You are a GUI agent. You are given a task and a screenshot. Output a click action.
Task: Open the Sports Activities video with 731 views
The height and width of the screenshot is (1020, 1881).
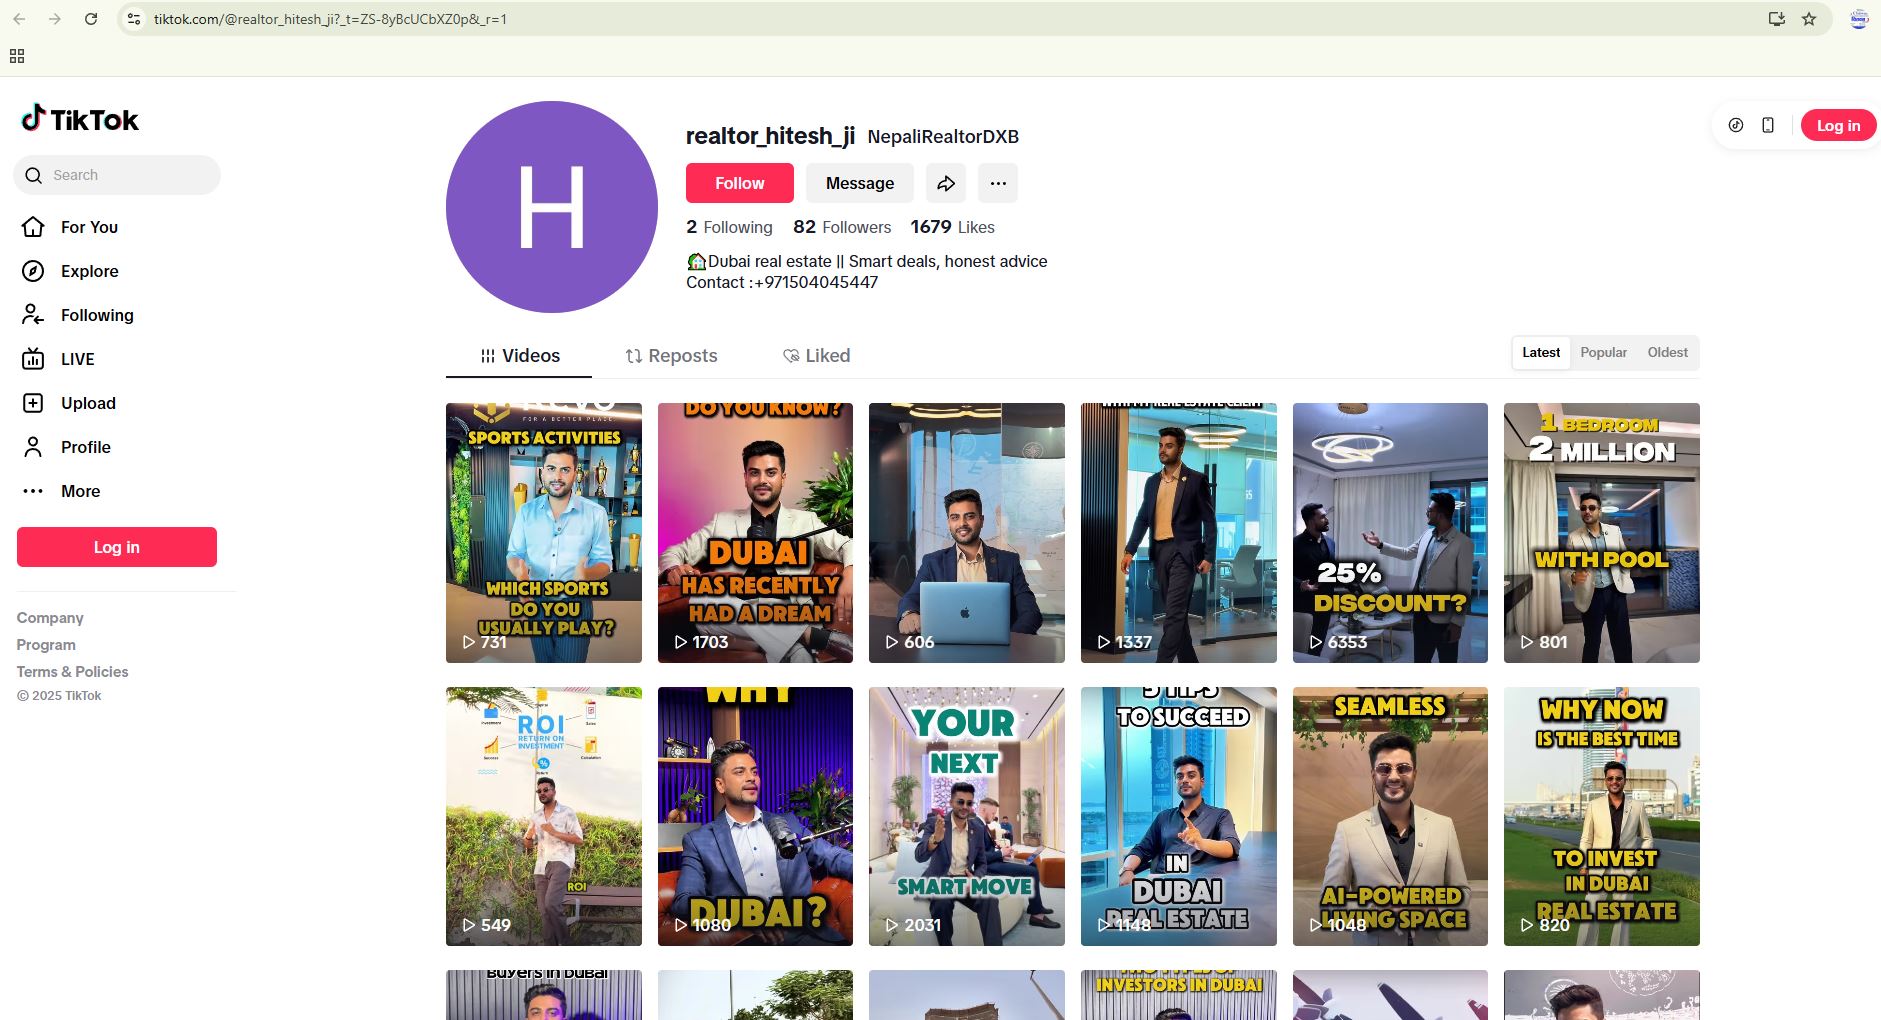(544, 533)
